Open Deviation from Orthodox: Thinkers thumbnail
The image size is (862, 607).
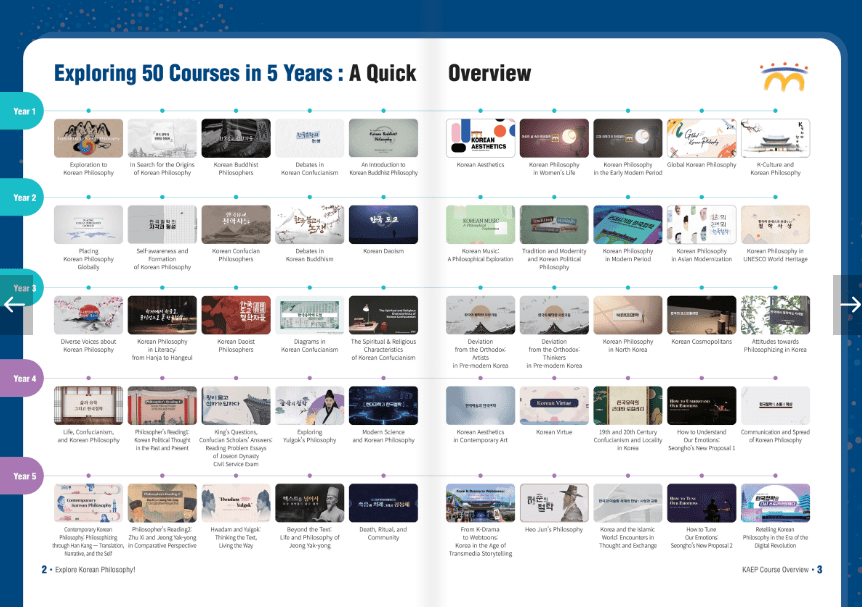[554, 315]
